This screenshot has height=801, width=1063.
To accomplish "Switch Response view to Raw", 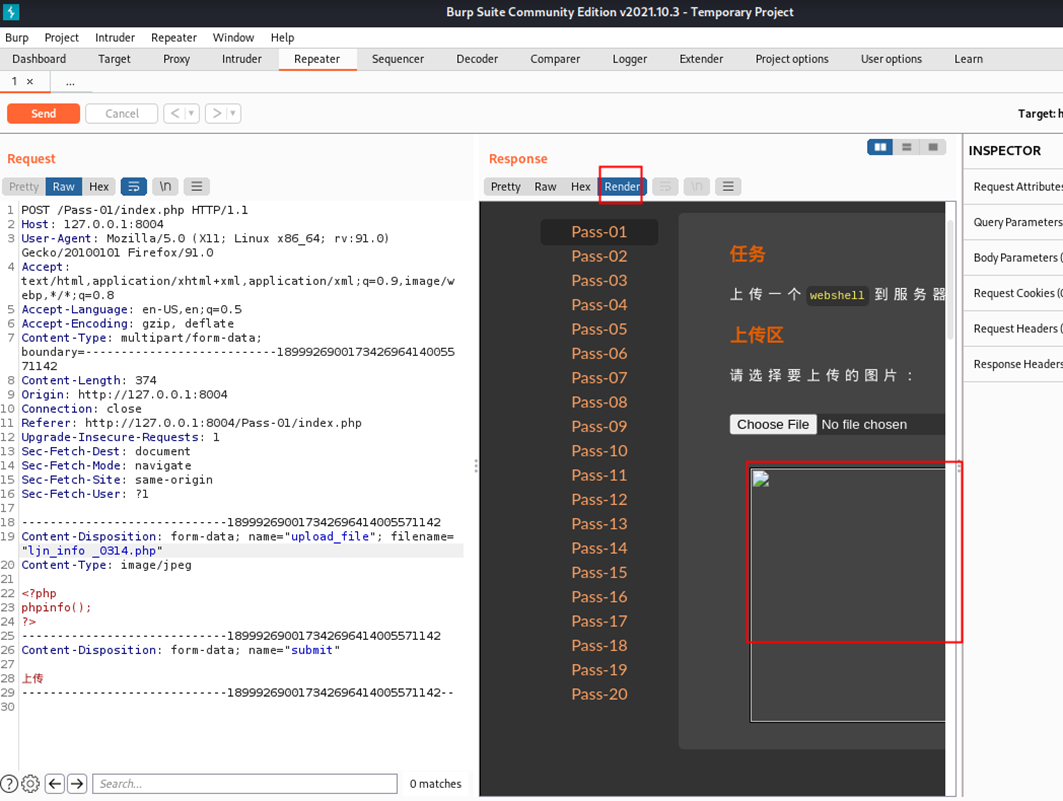I will click(x=545, y=186).
